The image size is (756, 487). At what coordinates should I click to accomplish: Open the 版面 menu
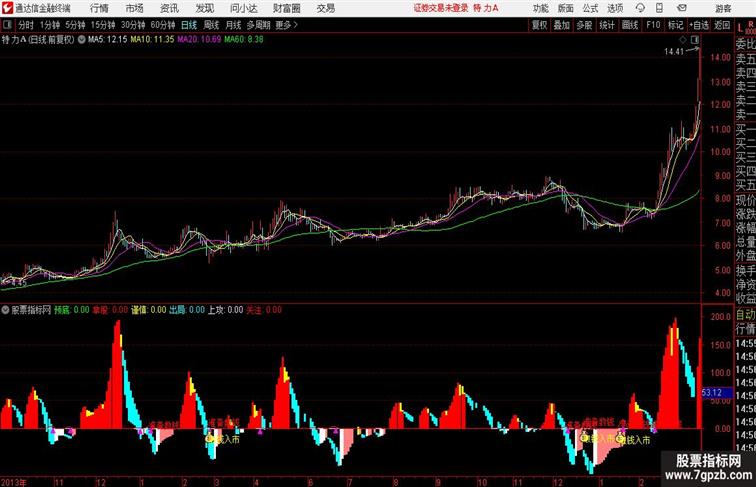coord(566,8)
